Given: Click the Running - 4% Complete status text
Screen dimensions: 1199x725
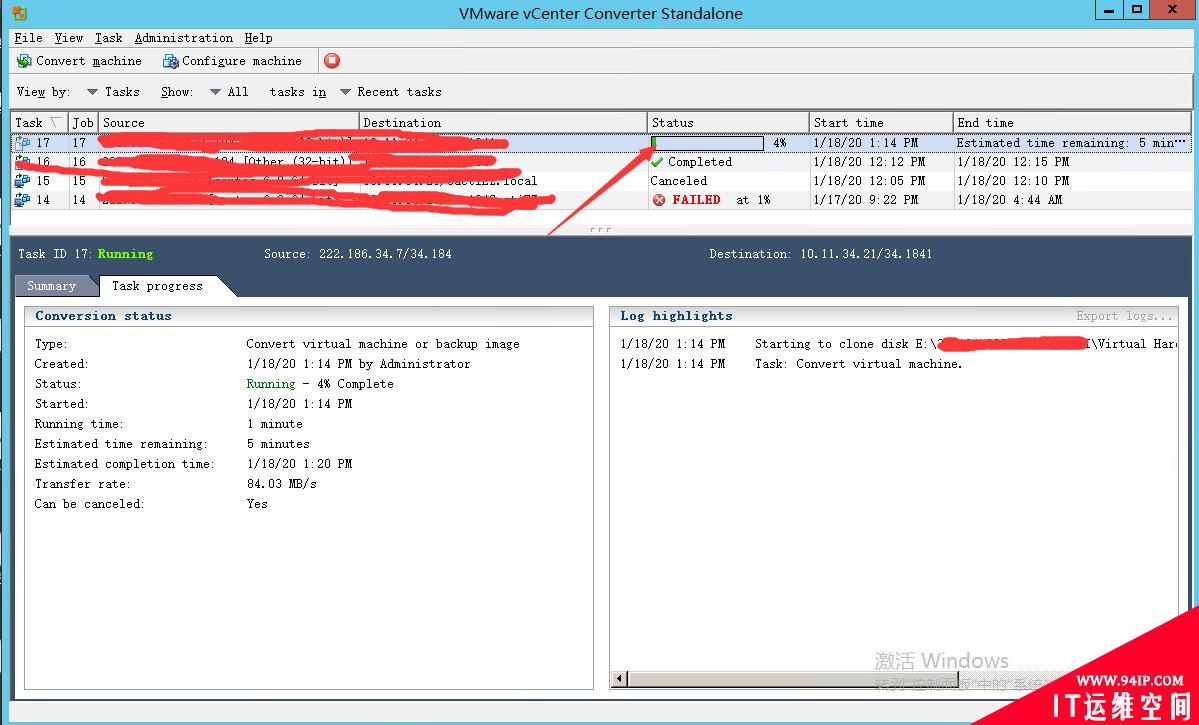Looking at the screenshot, I should click(320, 384).
